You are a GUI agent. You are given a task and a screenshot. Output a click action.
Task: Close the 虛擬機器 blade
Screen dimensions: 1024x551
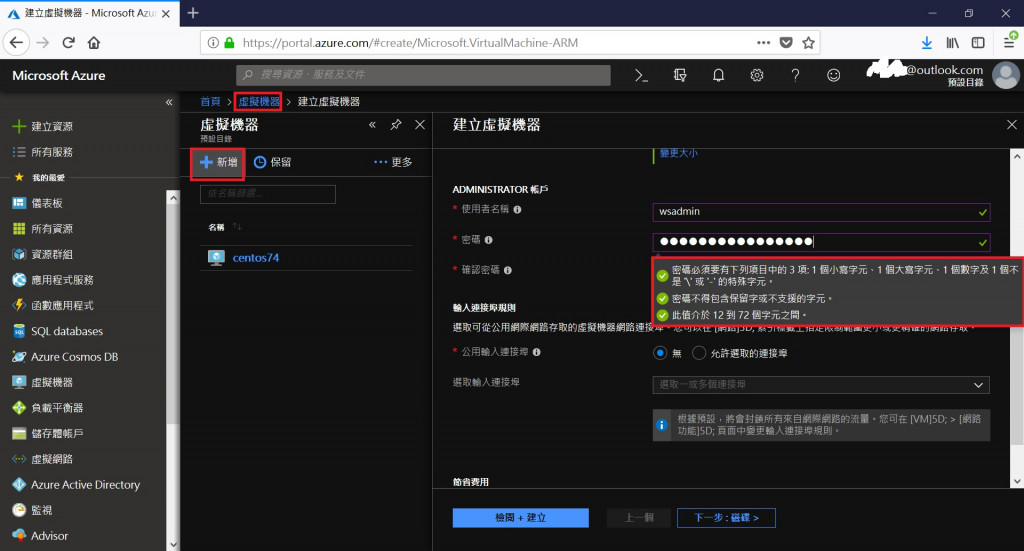pos(420,125)
